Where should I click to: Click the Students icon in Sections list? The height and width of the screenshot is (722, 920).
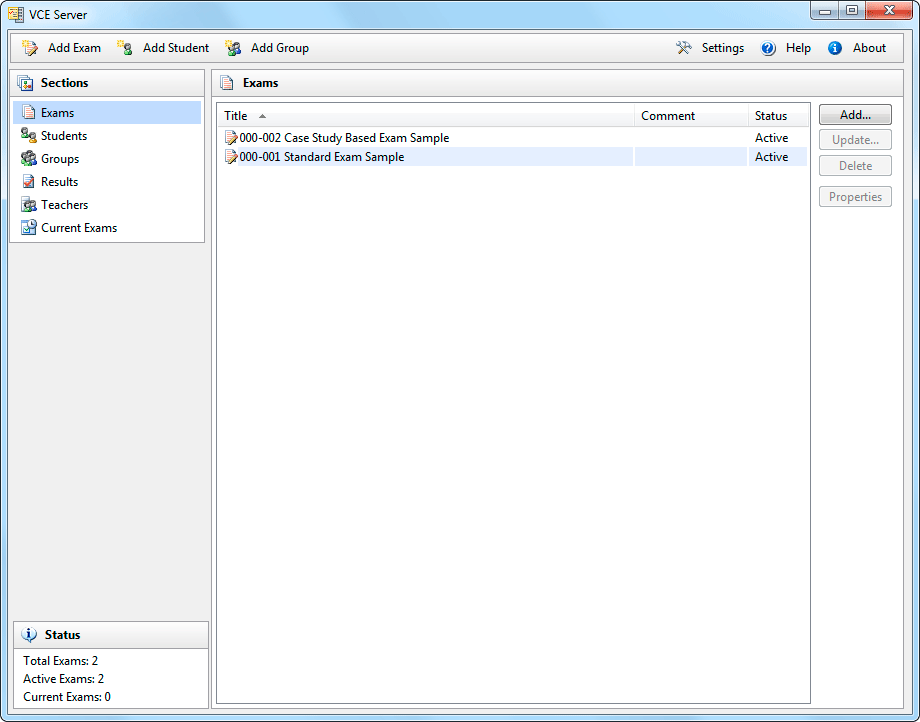(28, 135)
